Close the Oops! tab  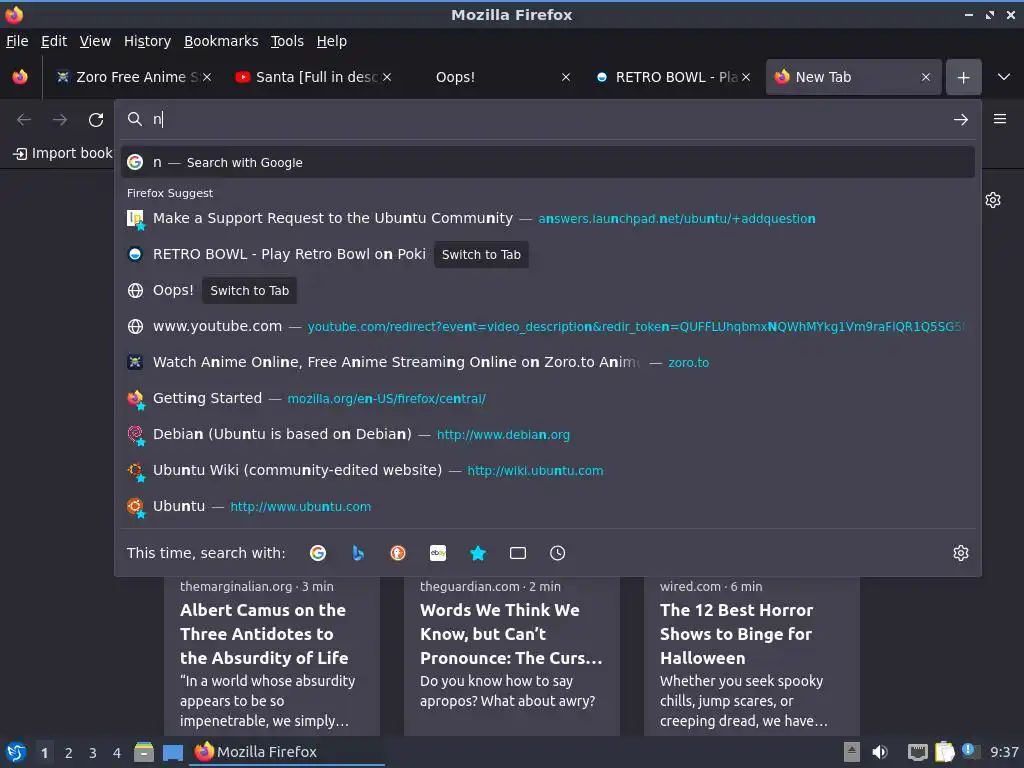[x=566, y=77]
